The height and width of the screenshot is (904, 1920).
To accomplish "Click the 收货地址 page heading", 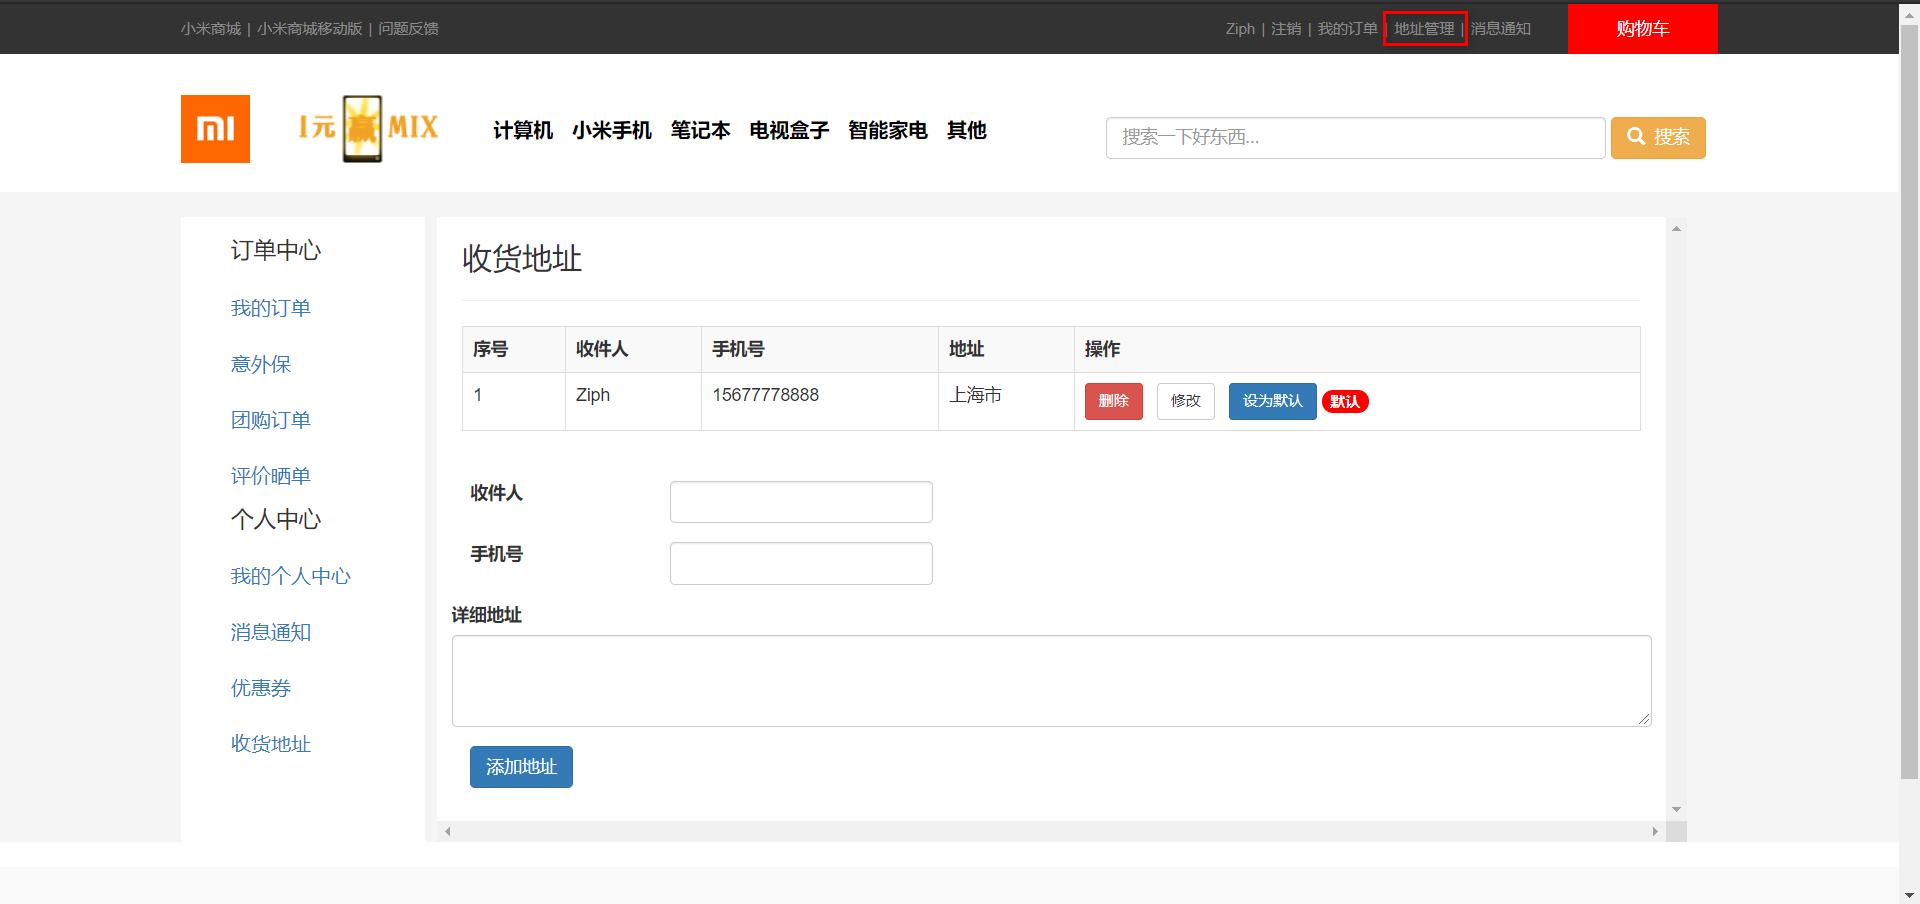I will point(522,259).
